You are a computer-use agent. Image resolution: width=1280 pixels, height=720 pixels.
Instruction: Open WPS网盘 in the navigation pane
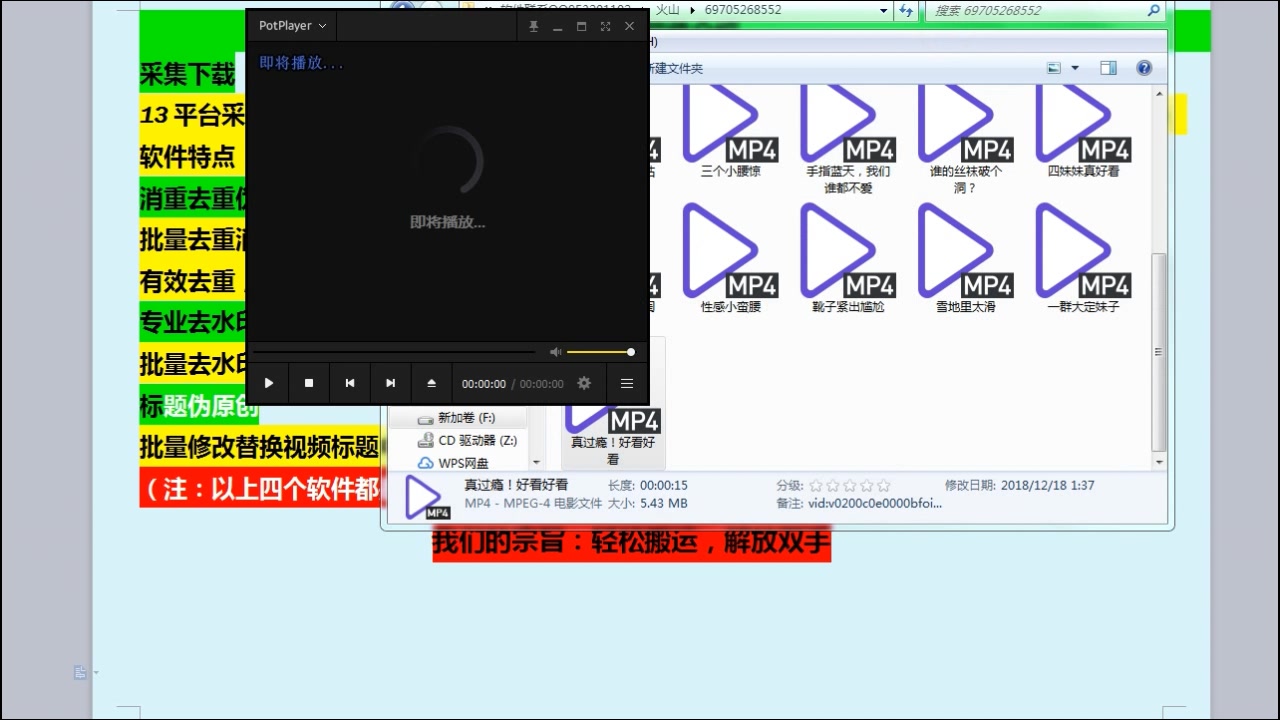pos(453,463)
